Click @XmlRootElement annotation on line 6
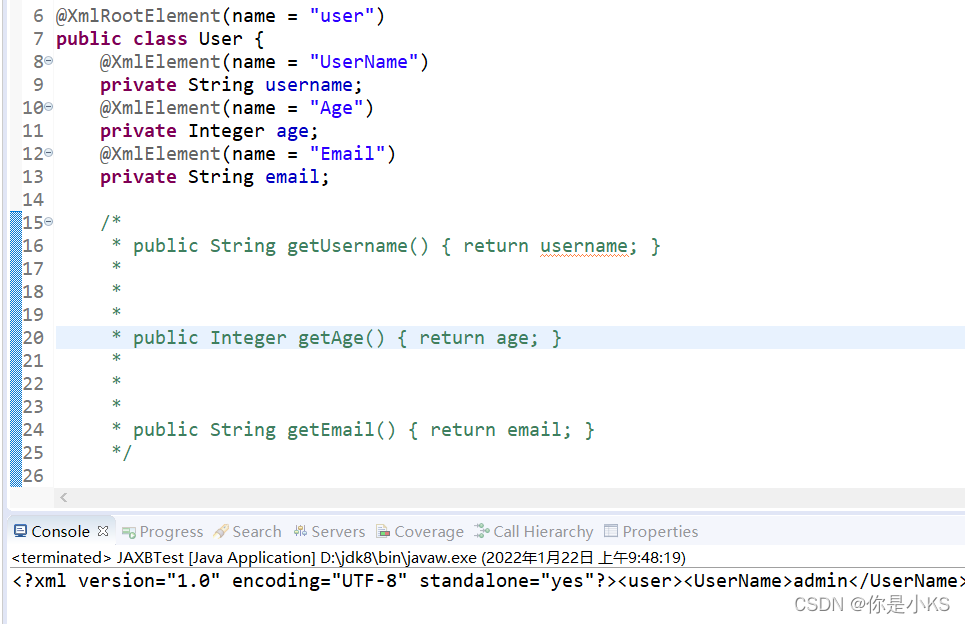The image size is (965, 624). [138, 15]
